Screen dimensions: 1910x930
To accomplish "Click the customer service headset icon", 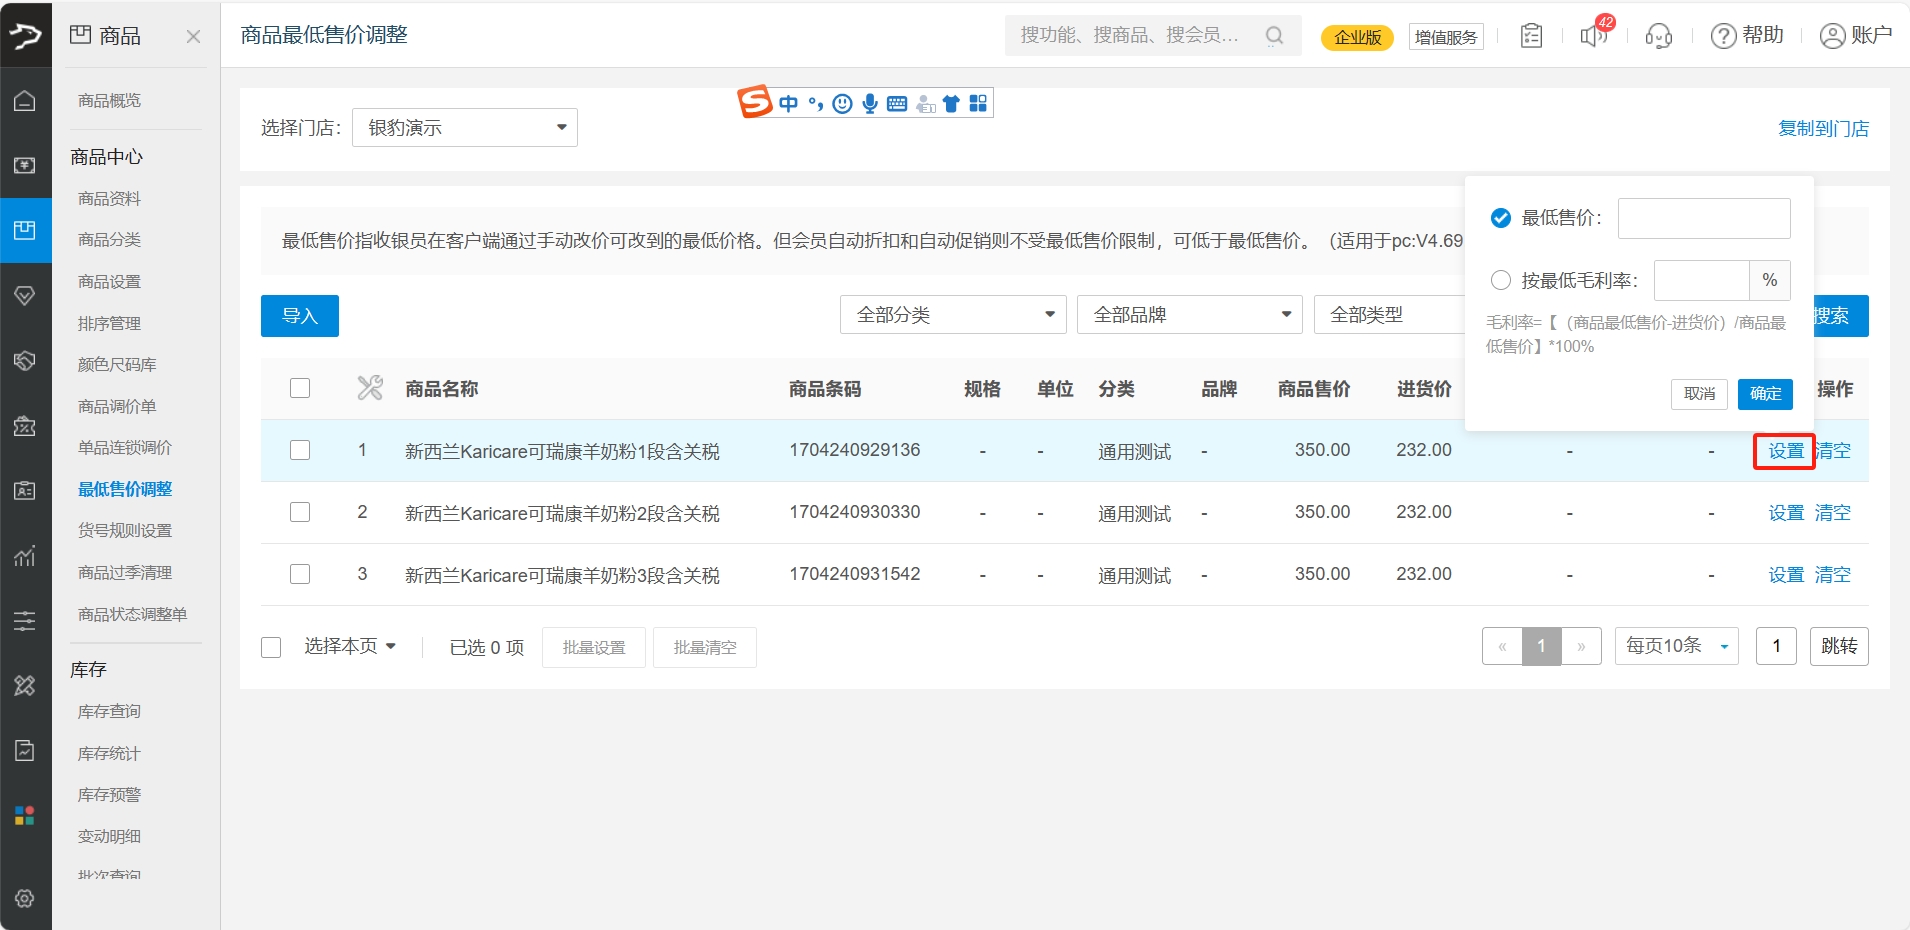I will coord(1659,36).
